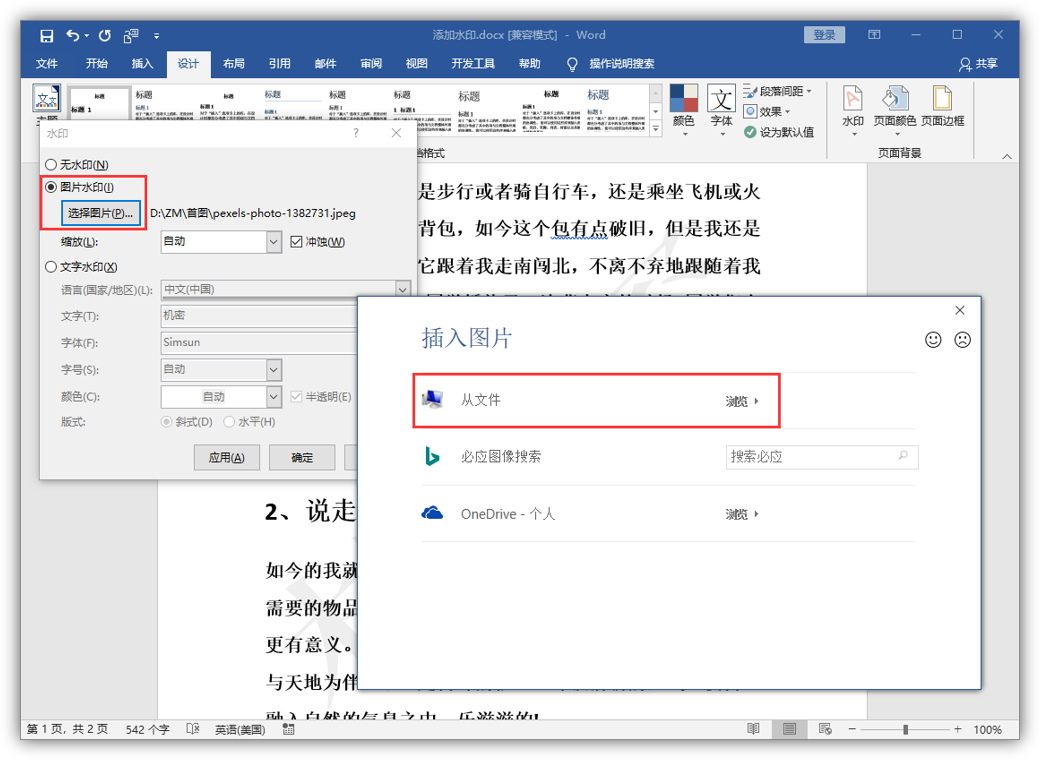Screen dimensions: 1040x760
Task: Toggle the Semitransparent (半透明) checkbox
Action: click(296, 397)
